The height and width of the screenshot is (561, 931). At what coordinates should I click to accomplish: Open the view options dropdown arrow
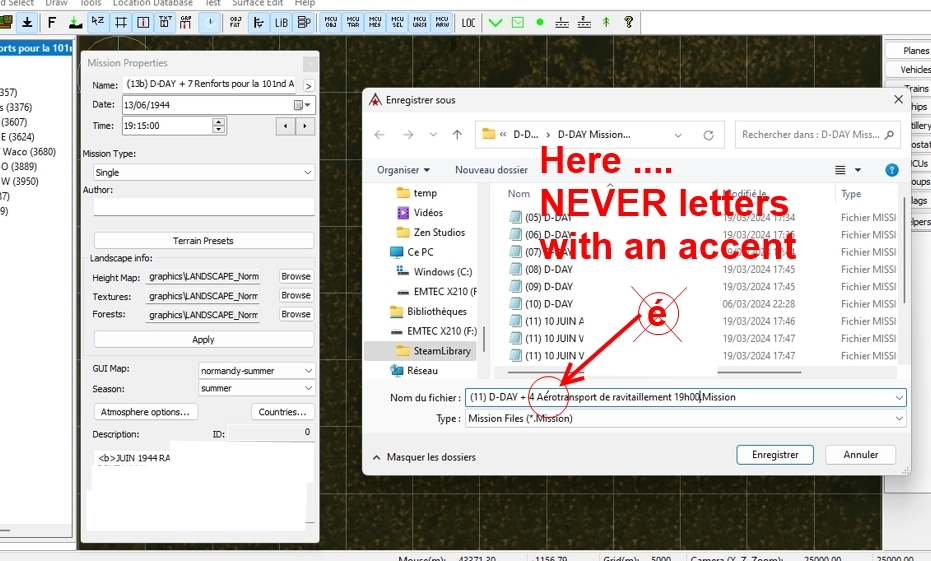(x=858, y=170)
